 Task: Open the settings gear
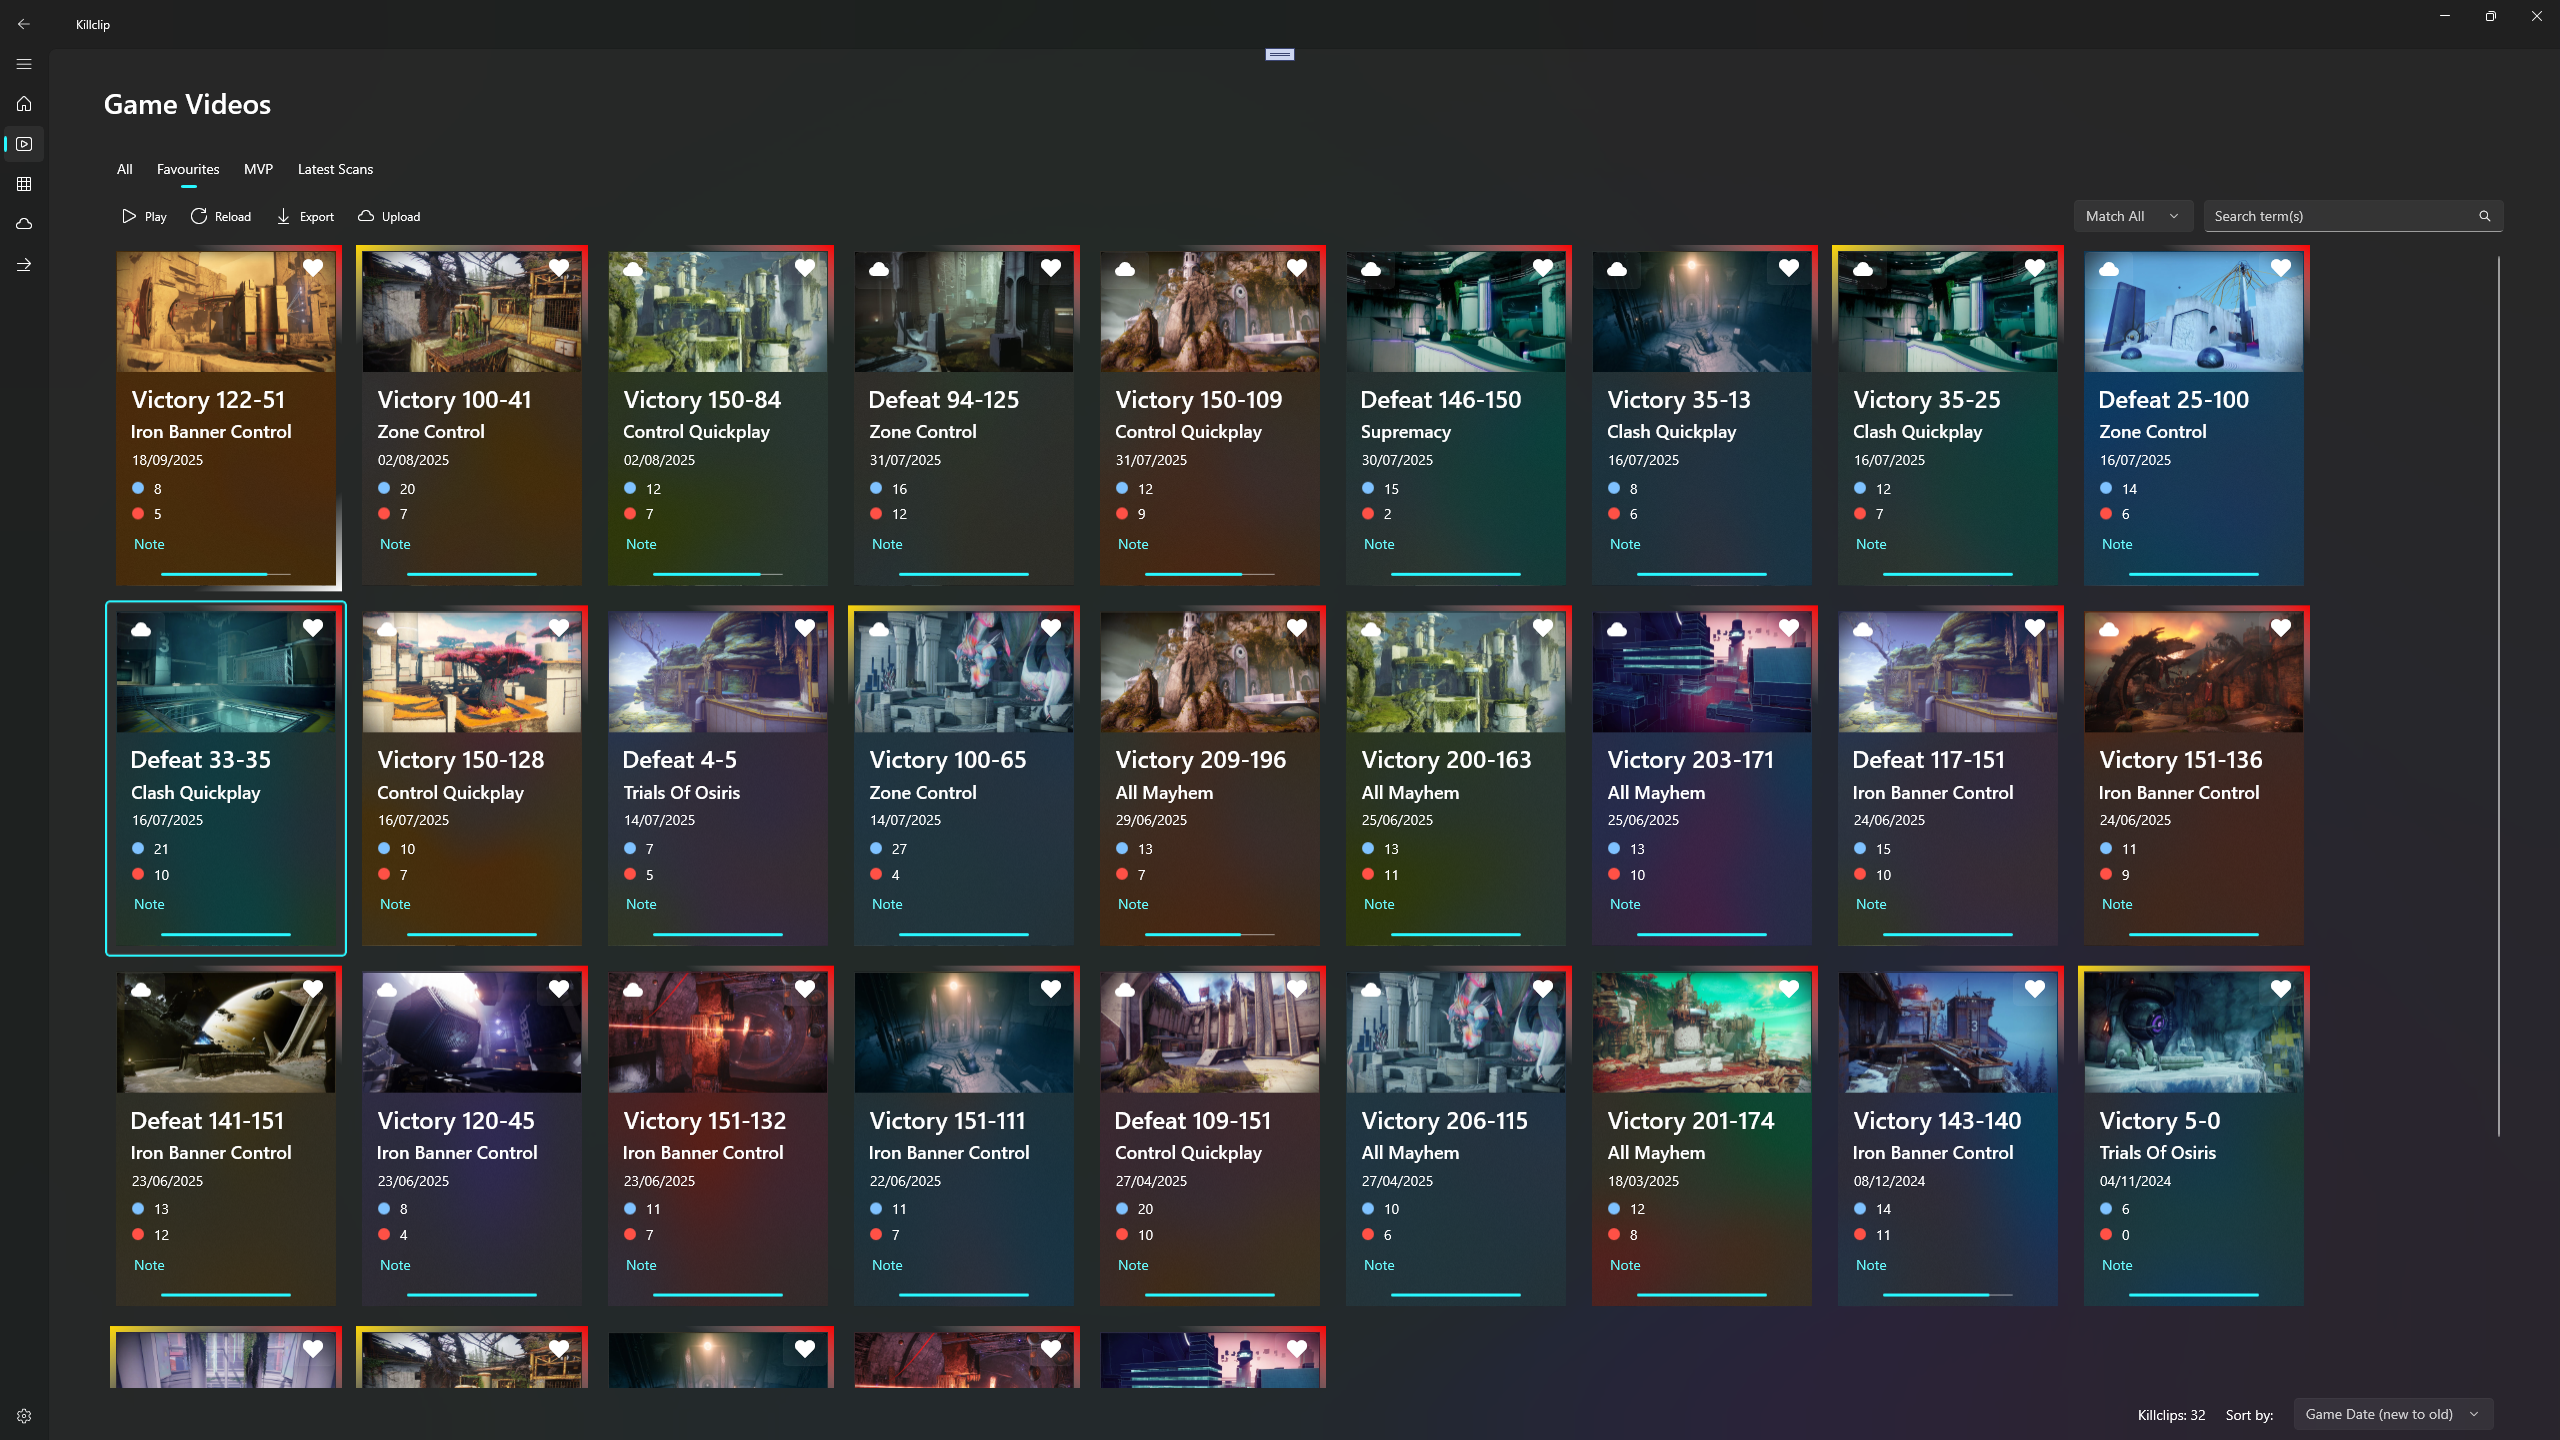click(x=24, y=1415)
